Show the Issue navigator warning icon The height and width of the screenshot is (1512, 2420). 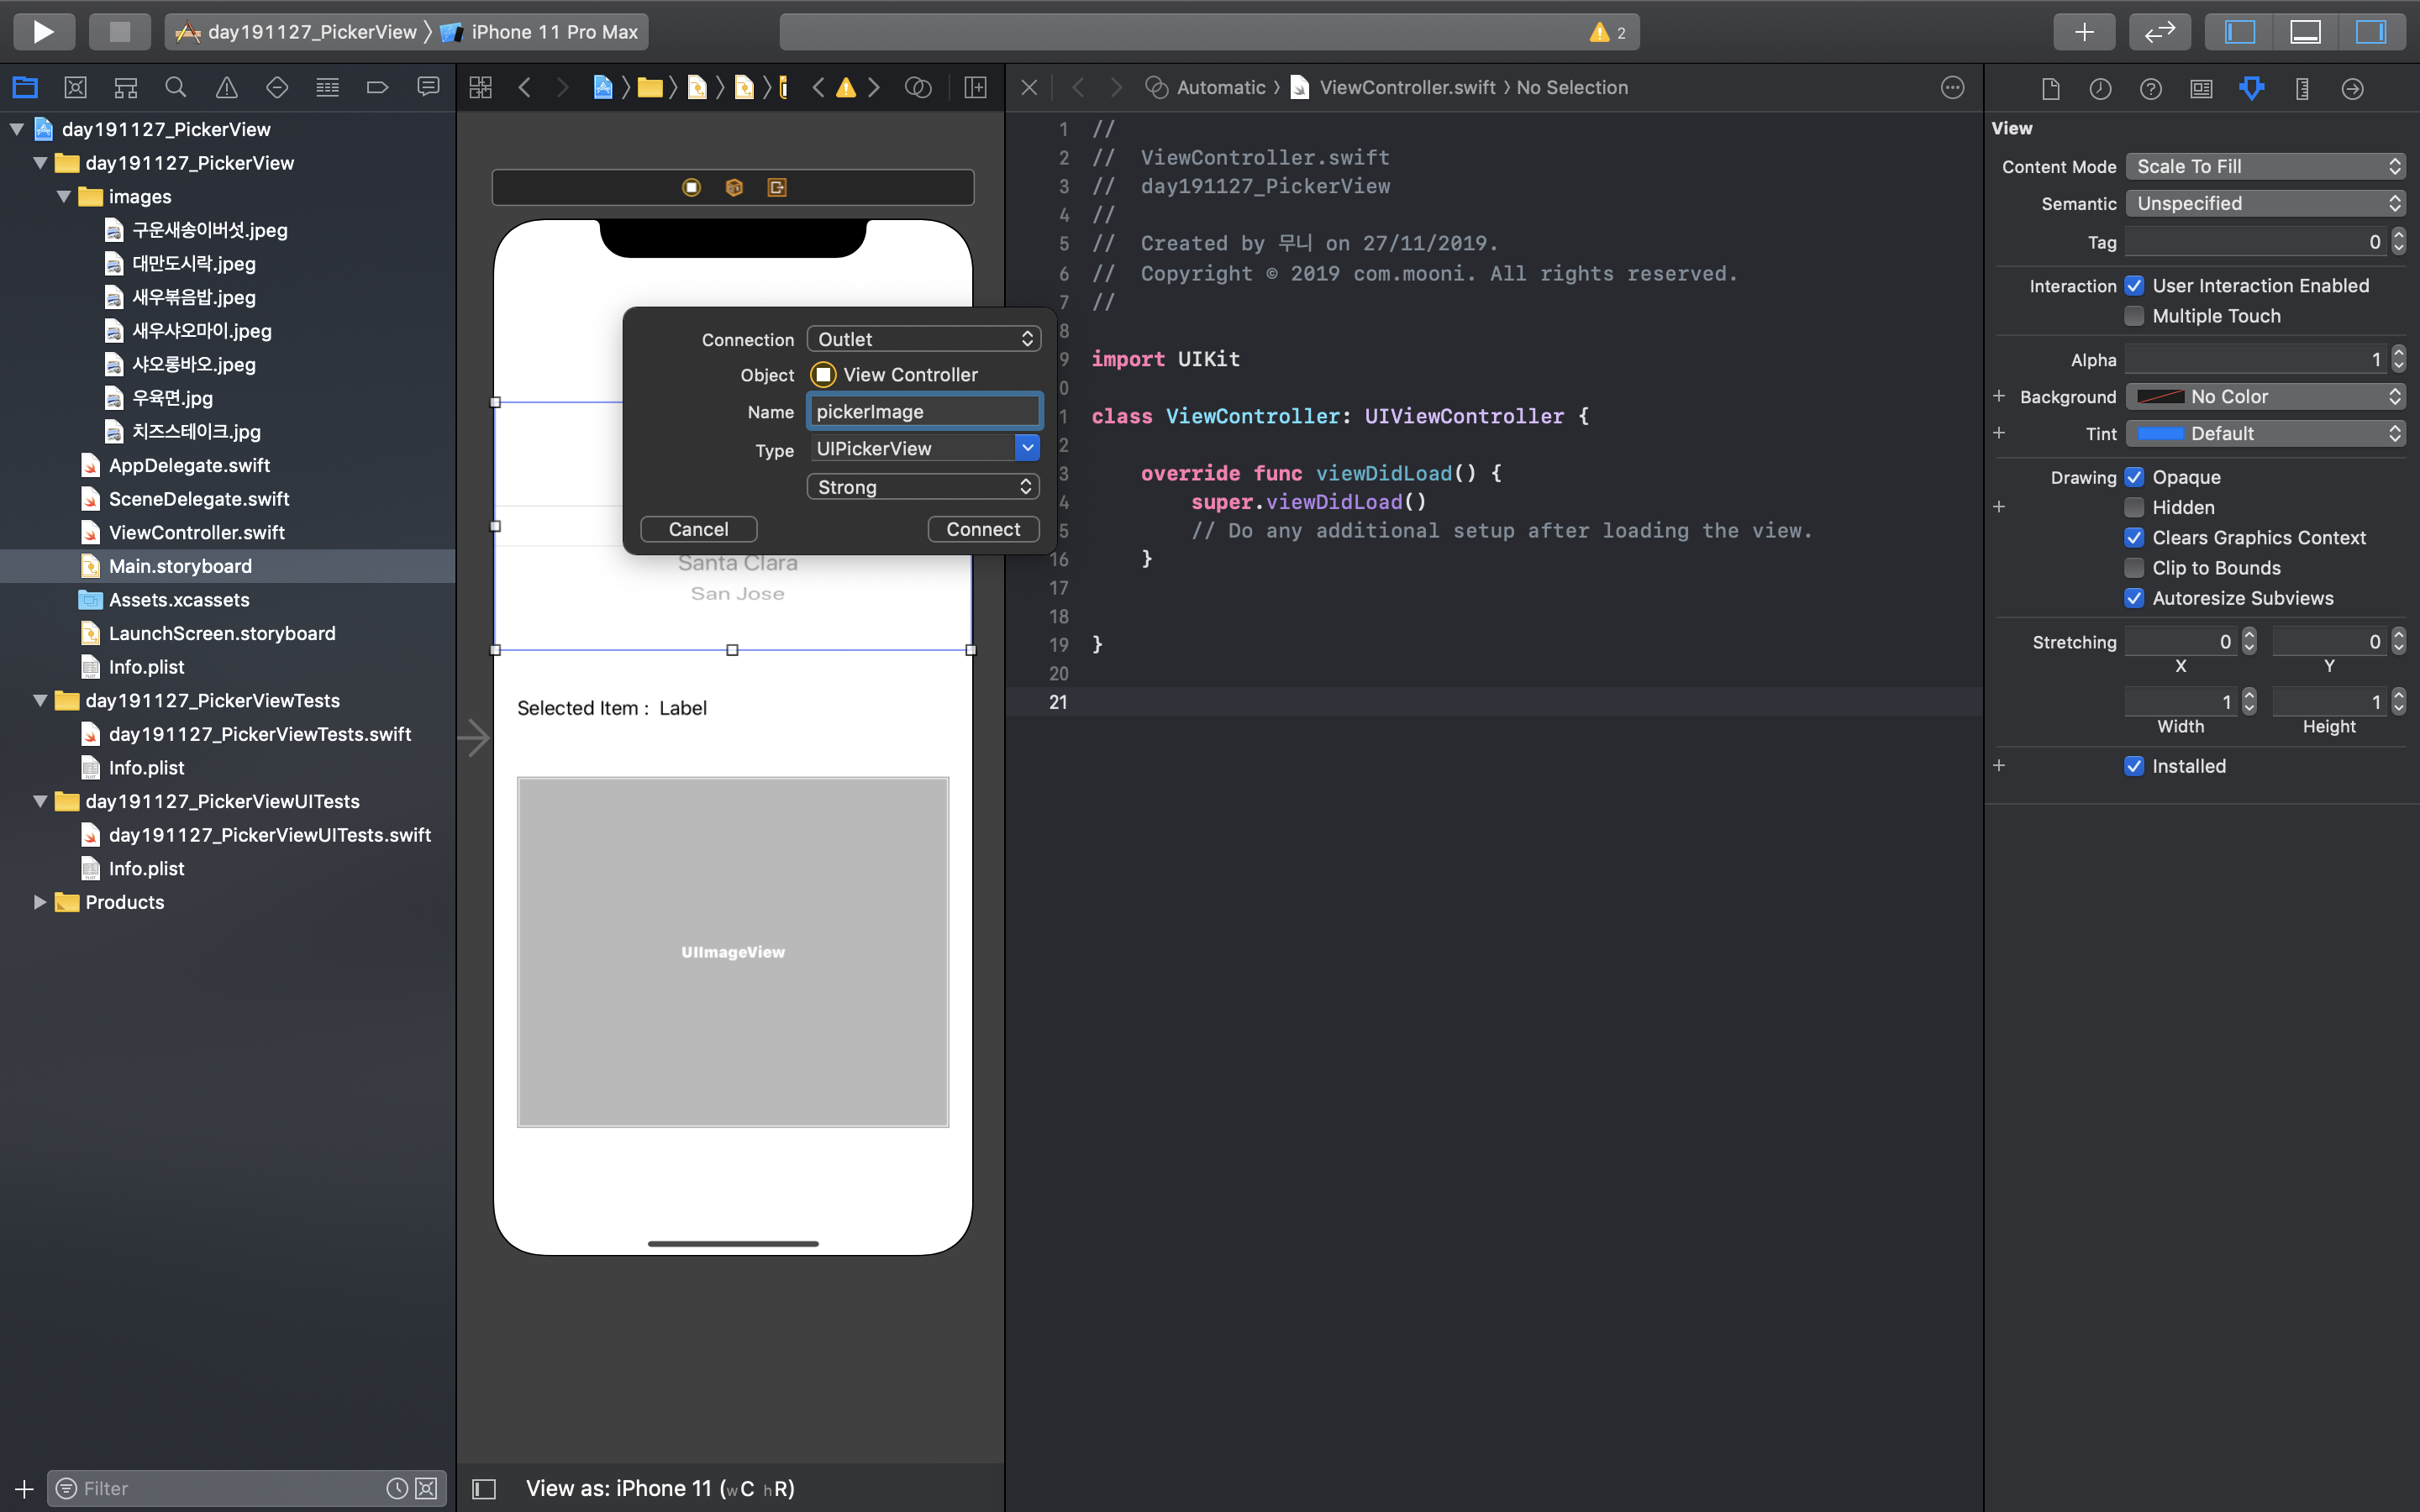tap(227, 88)
